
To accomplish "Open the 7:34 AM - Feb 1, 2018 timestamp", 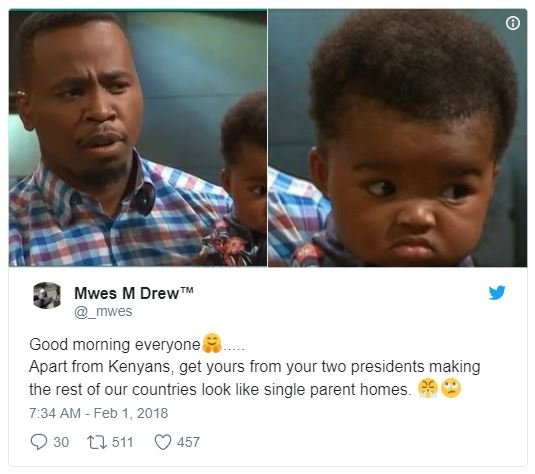I will (x=99, y=413).
